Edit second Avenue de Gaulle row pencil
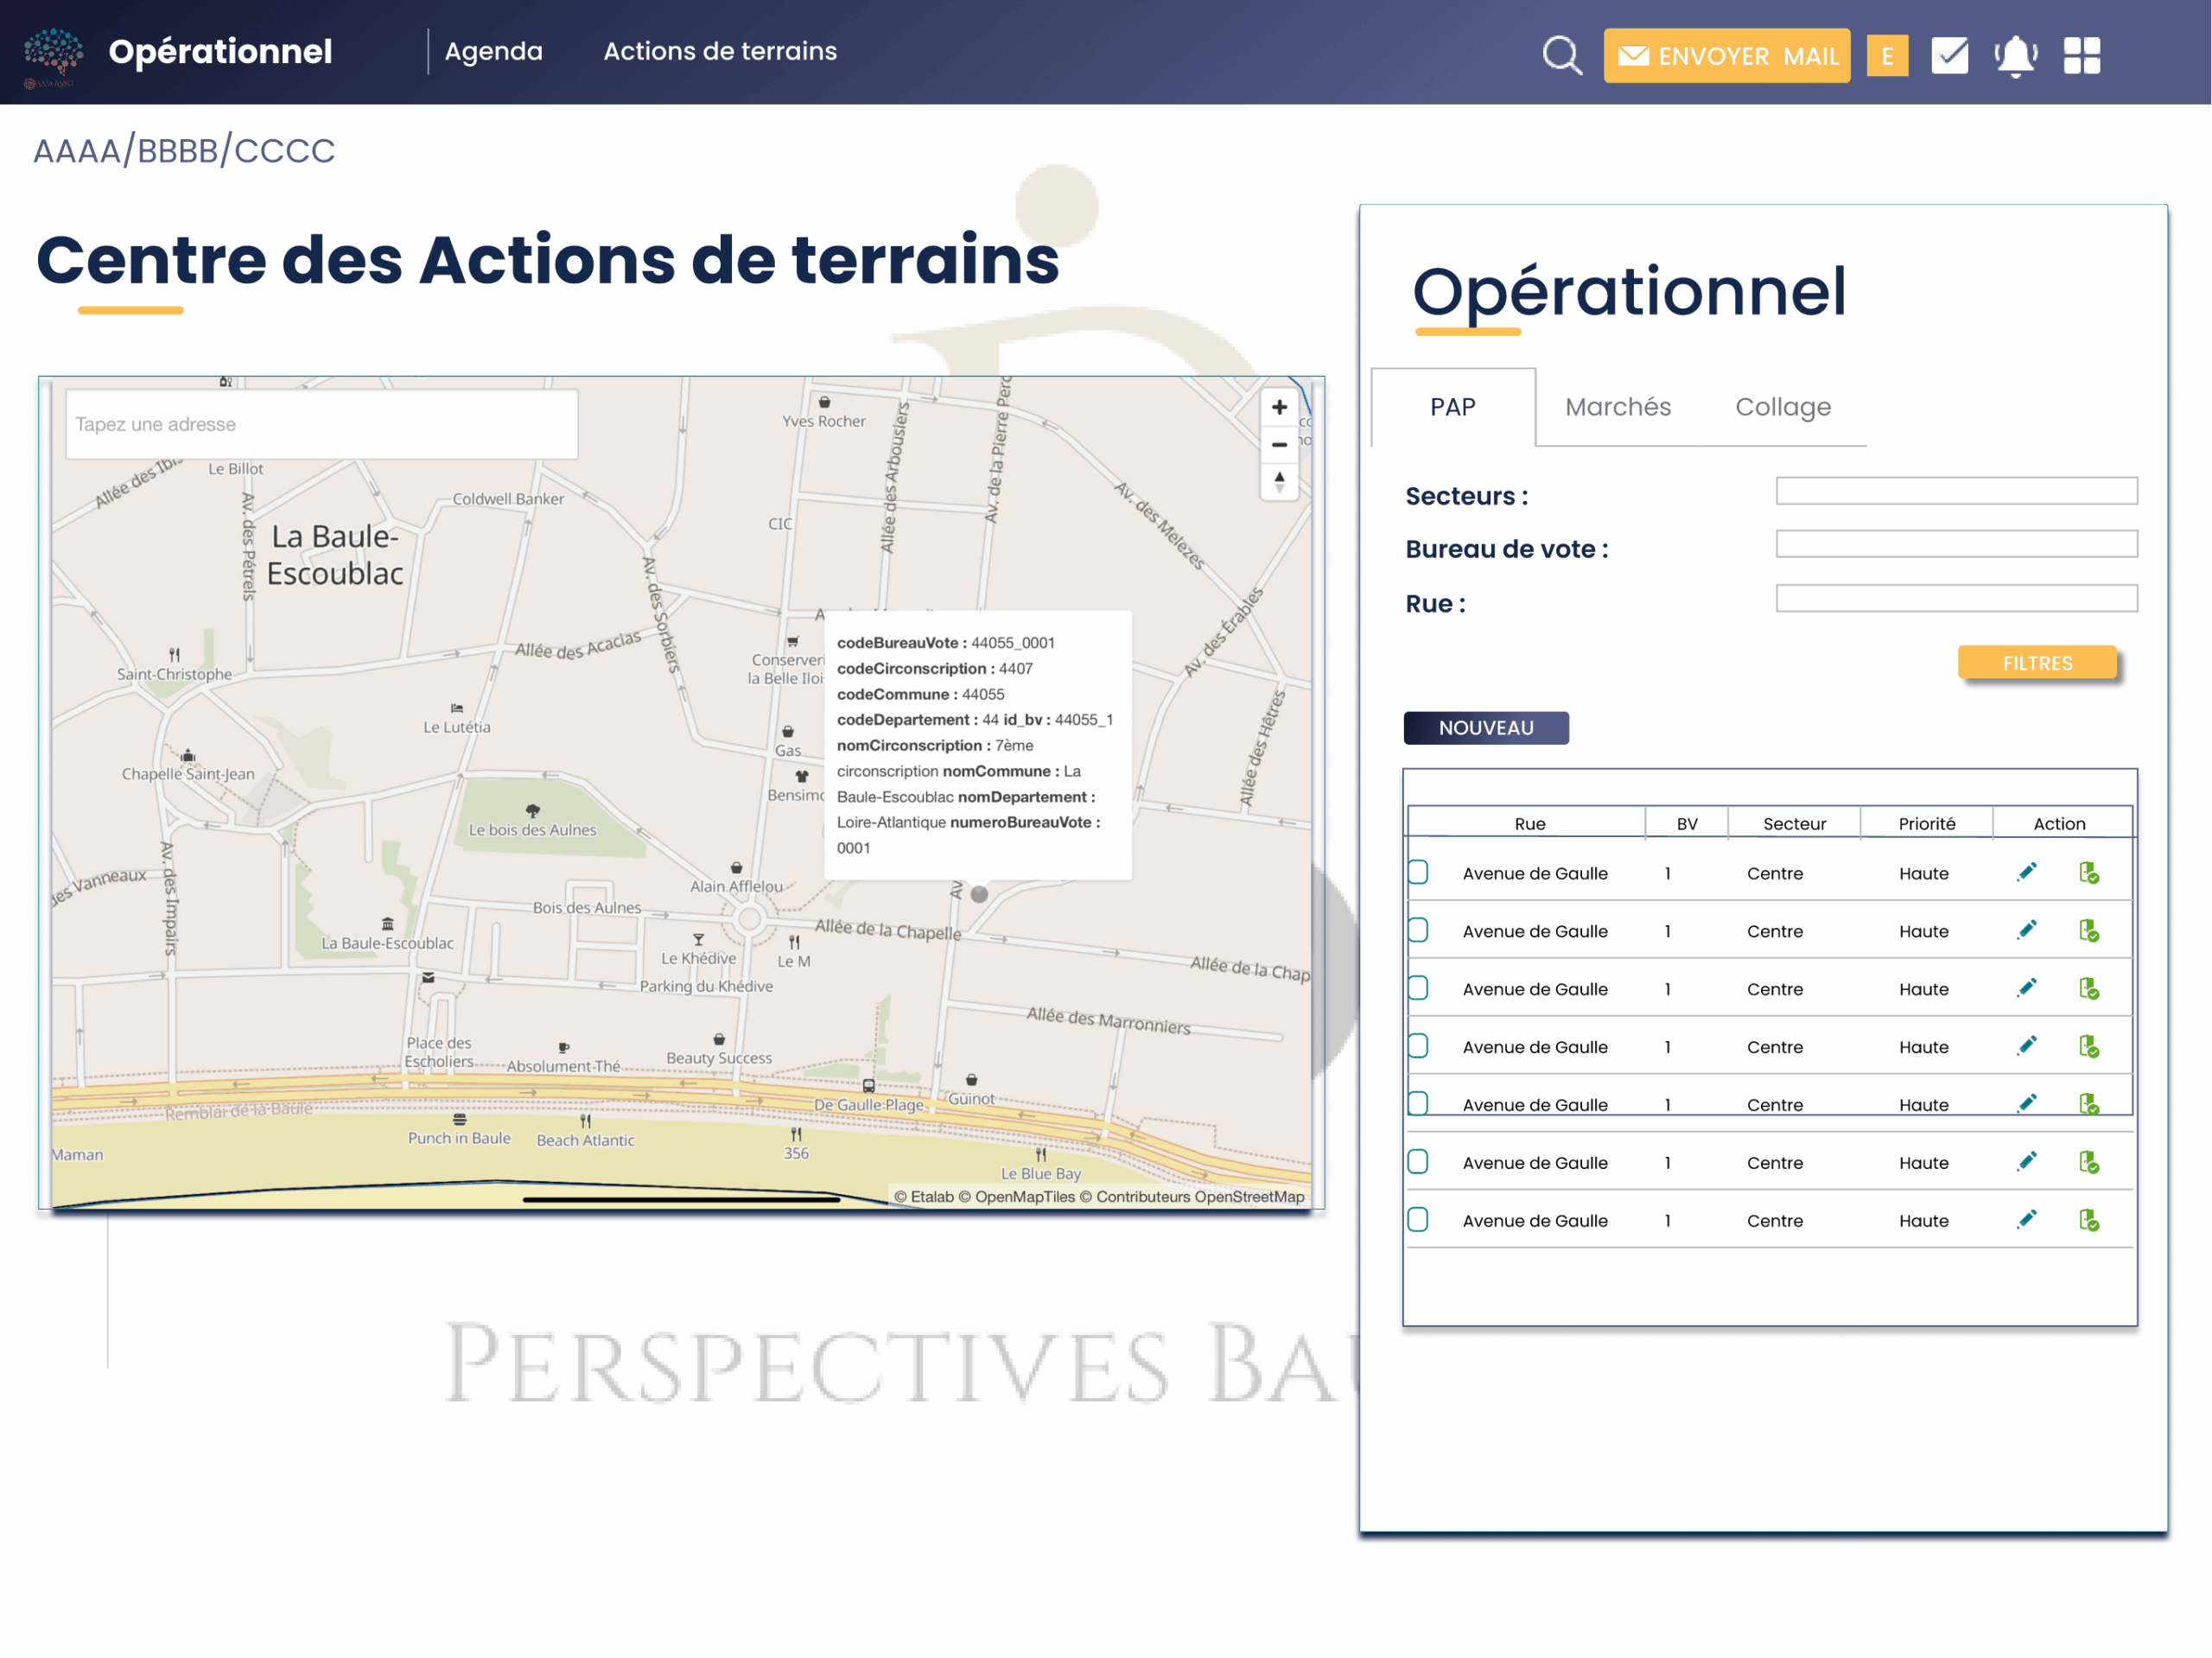This screenshot has width=2212, height=1658. [2026, 930]
